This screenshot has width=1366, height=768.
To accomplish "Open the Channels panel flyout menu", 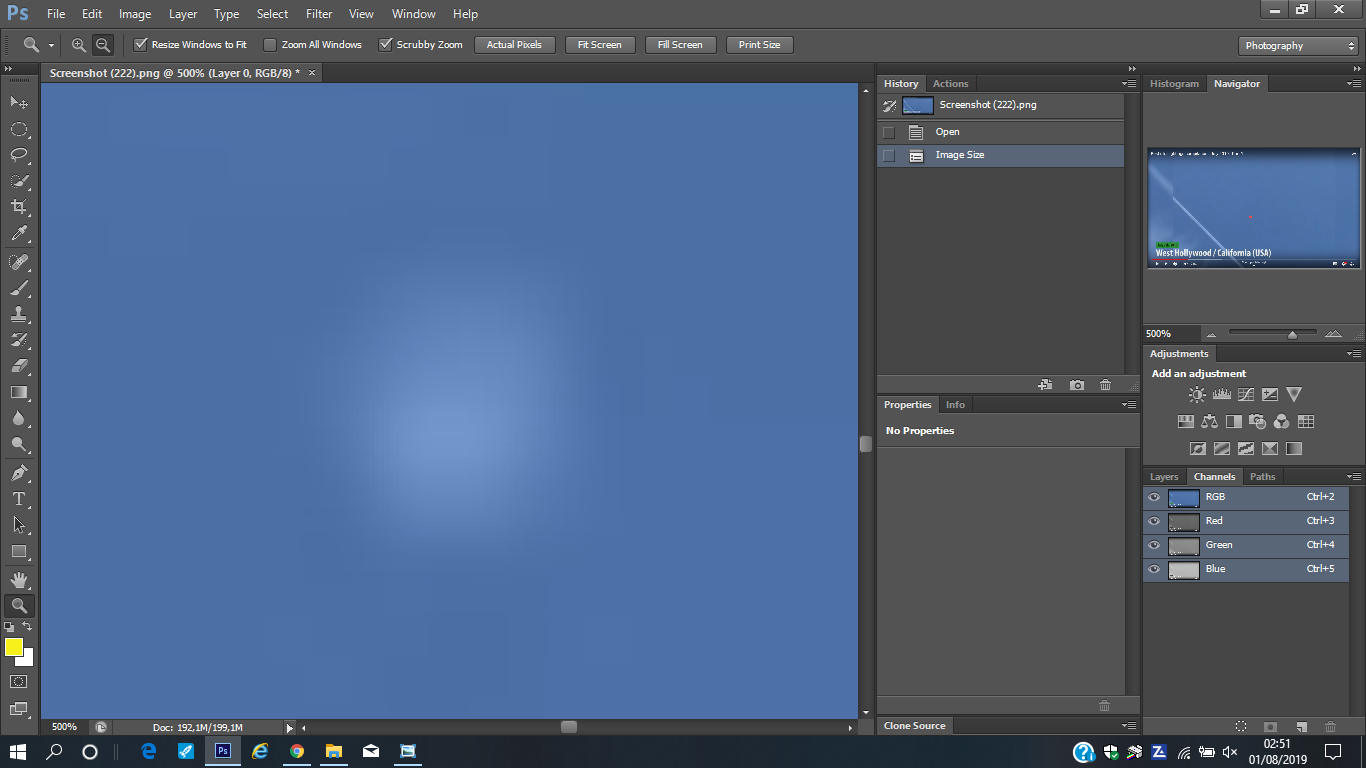I will pos(1354,477).
